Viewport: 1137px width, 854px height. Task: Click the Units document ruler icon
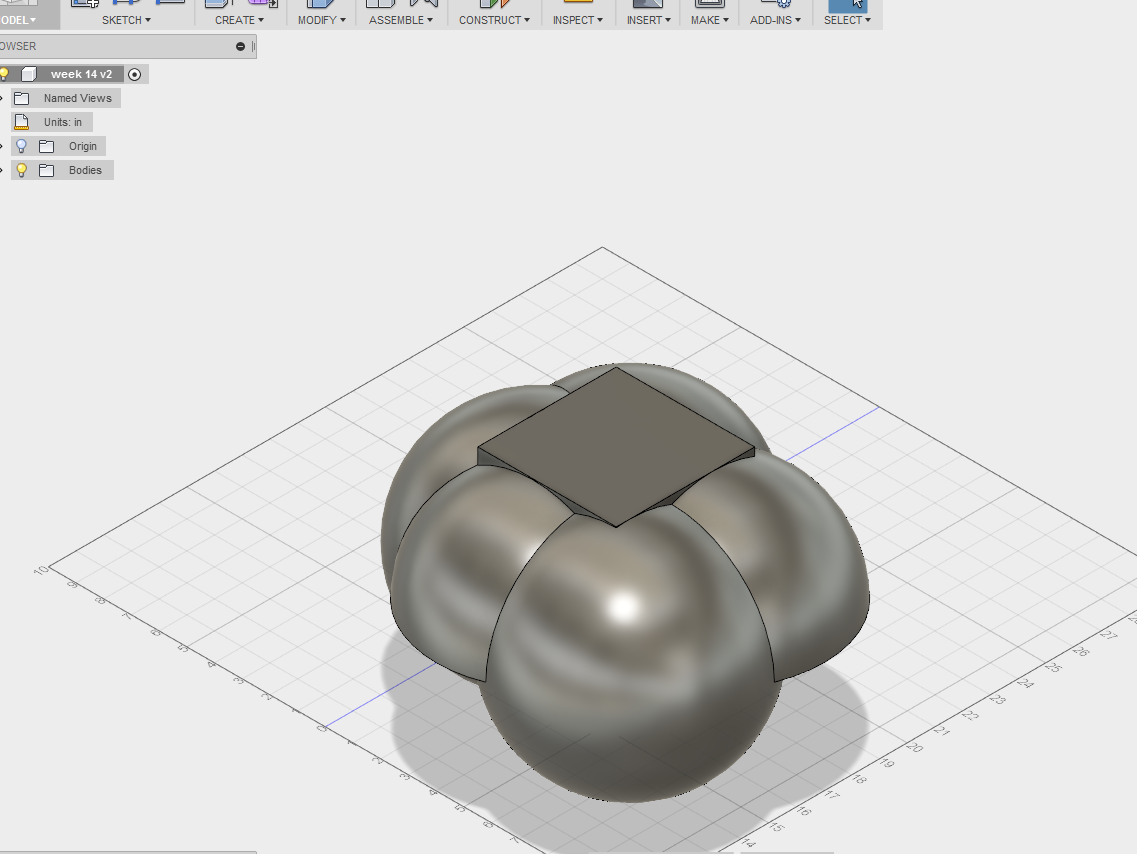click(x=22, y=122)
